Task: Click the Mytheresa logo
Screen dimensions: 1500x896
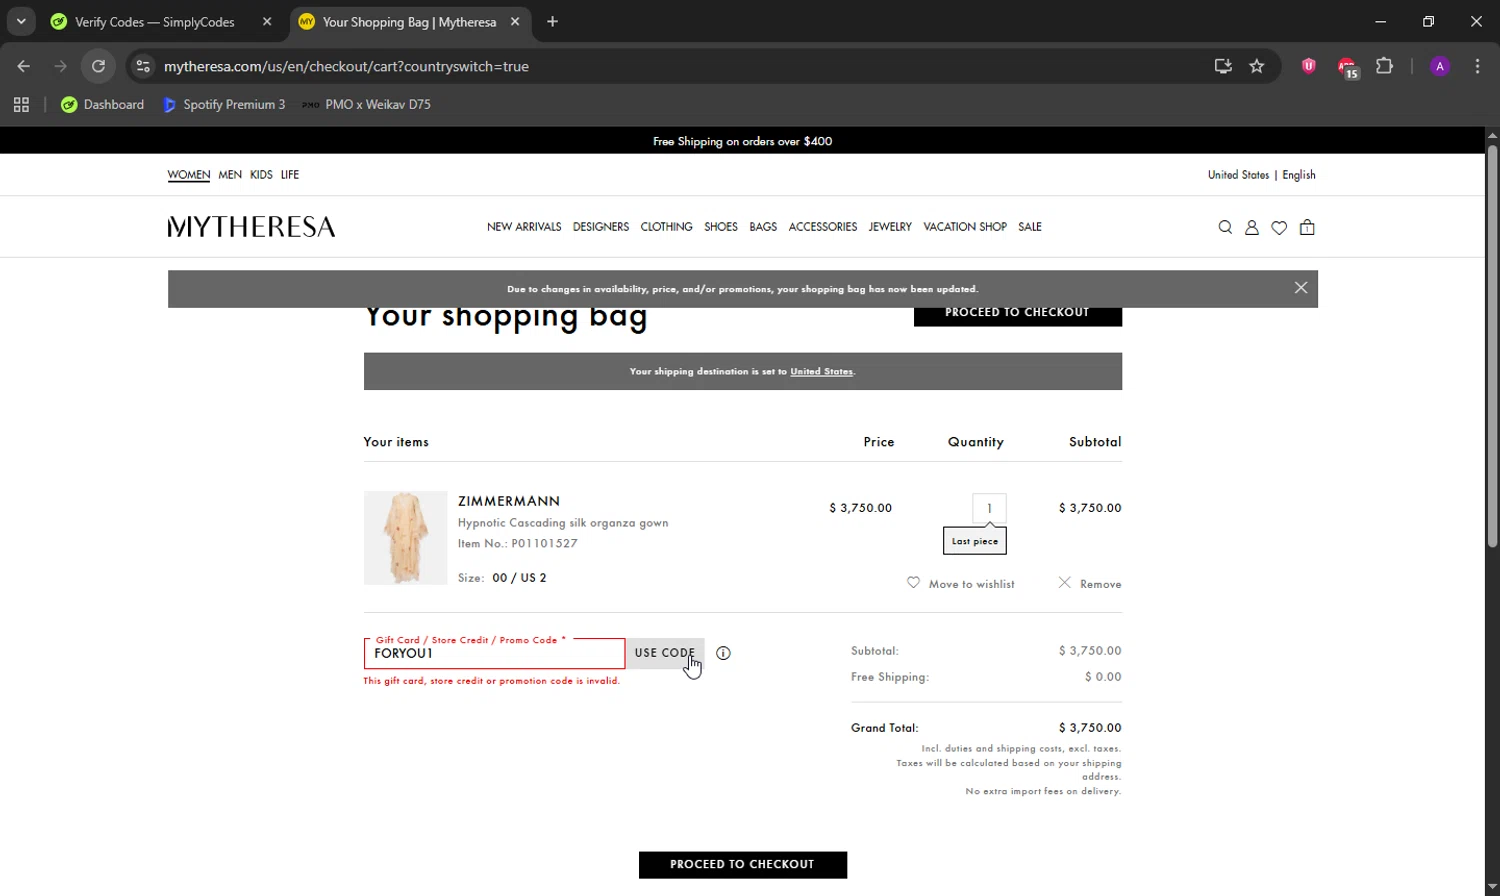Action: tap(251, 227)
